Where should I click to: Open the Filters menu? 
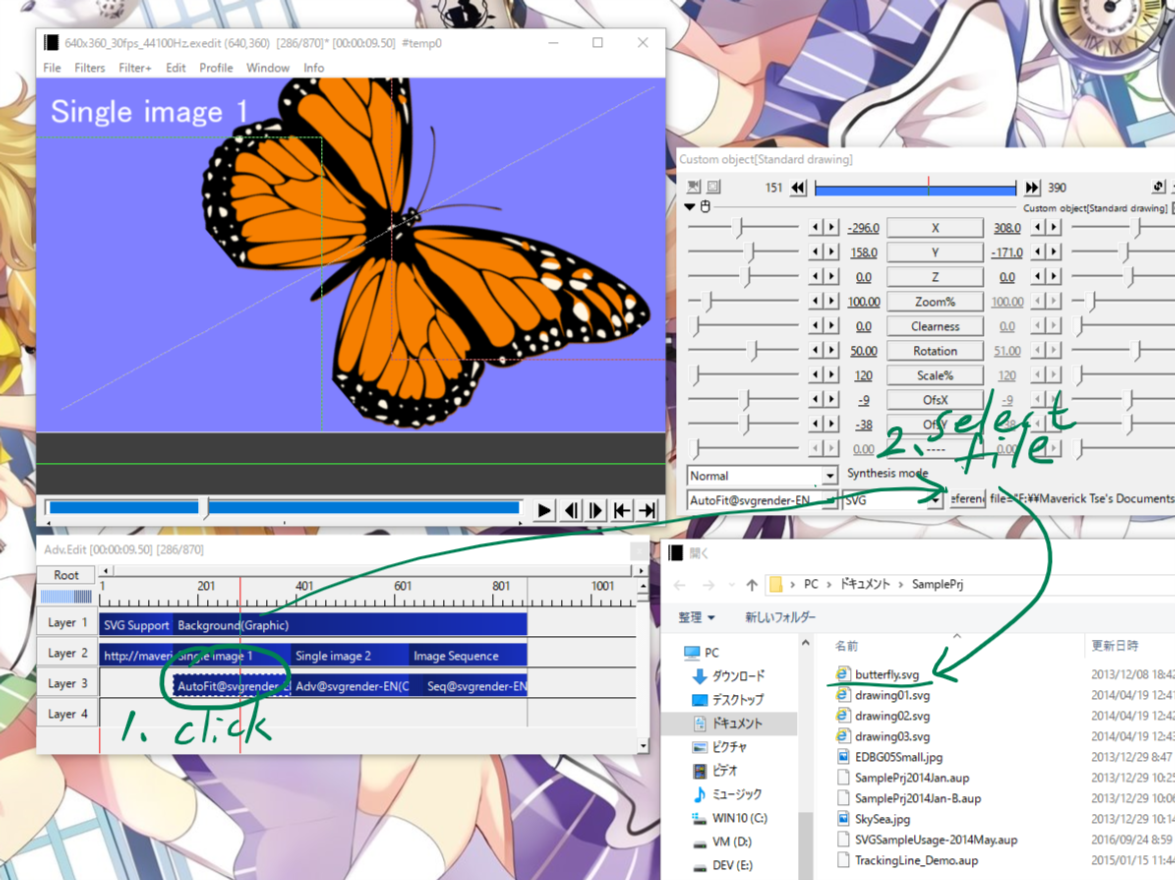[90, 67]
